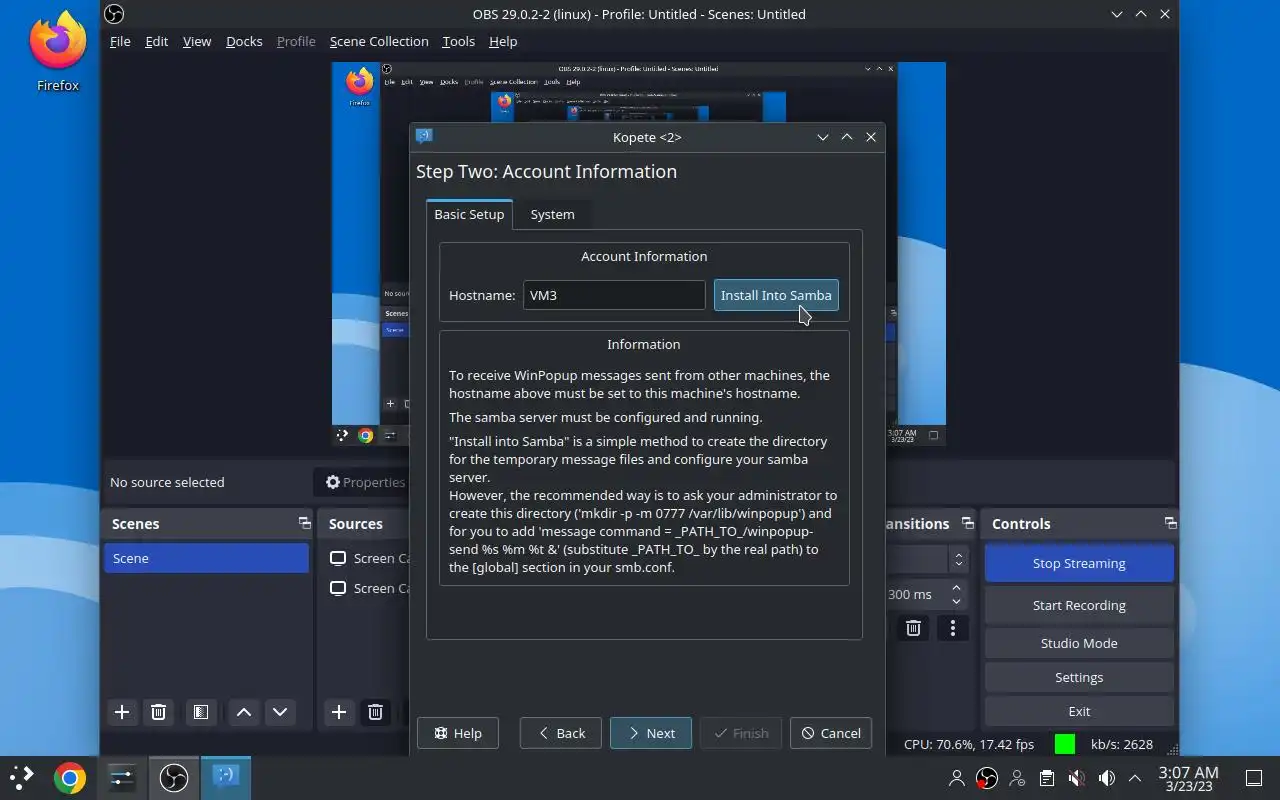
Task: Open the application launcher in the taskbar
Action: [21, 777]
